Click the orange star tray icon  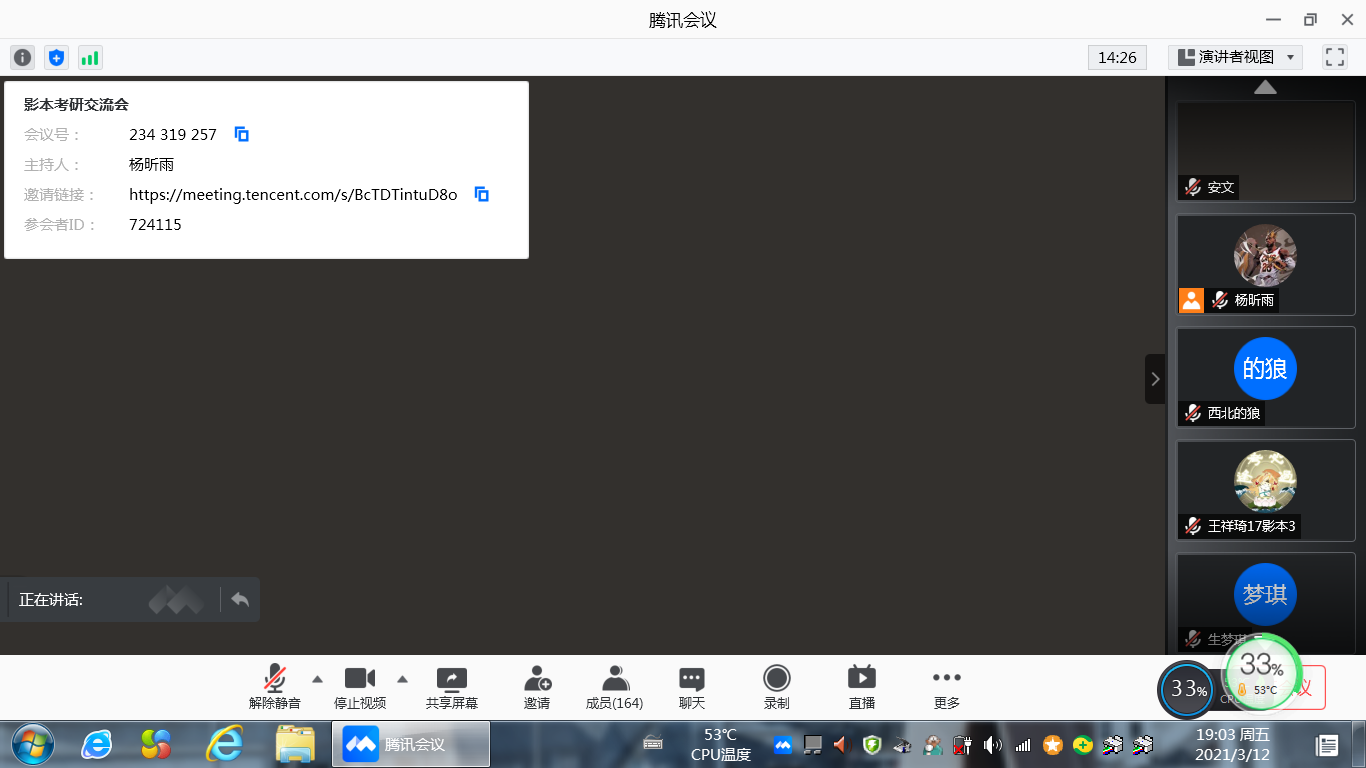coord(1052,744)
